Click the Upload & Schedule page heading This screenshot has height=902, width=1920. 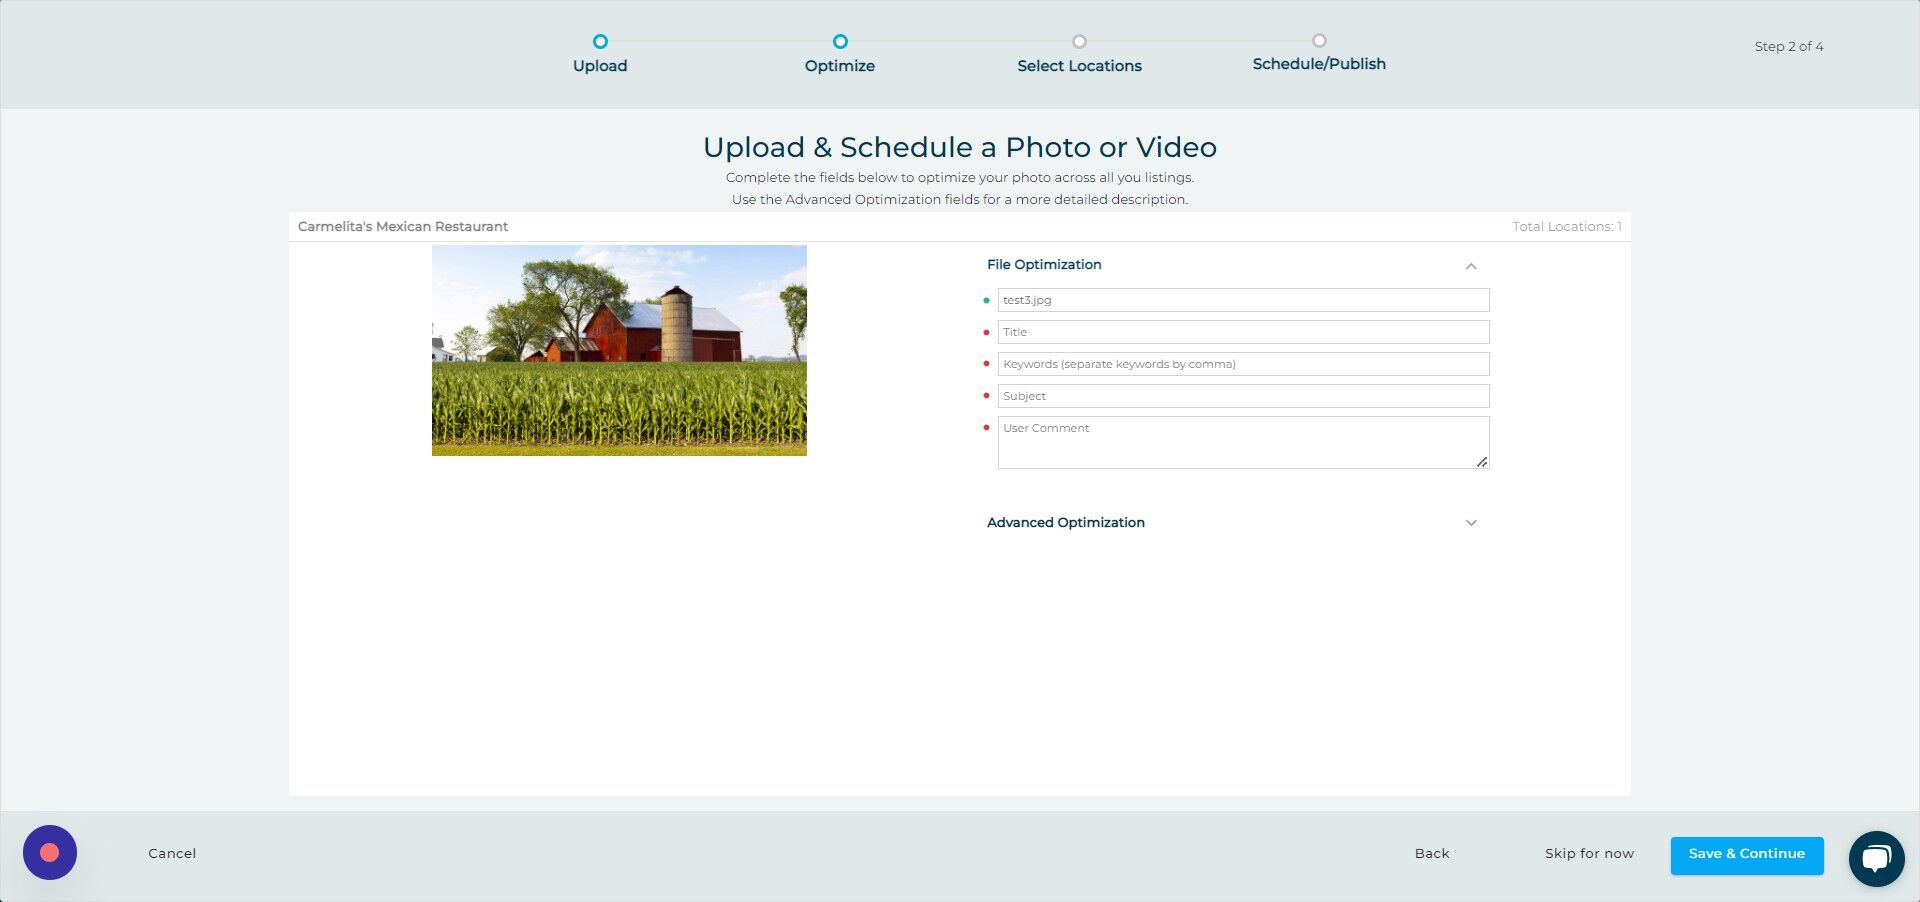point(960,147)
